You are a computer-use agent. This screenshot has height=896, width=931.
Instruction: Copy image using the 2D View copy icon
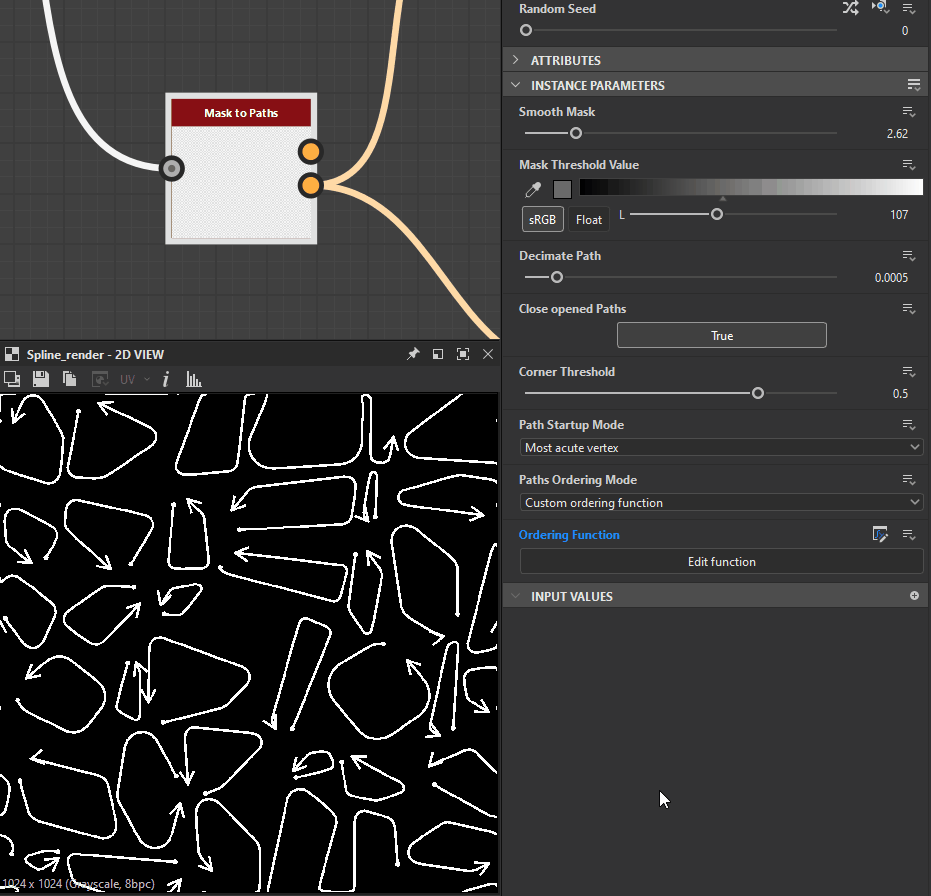[69, 379]
